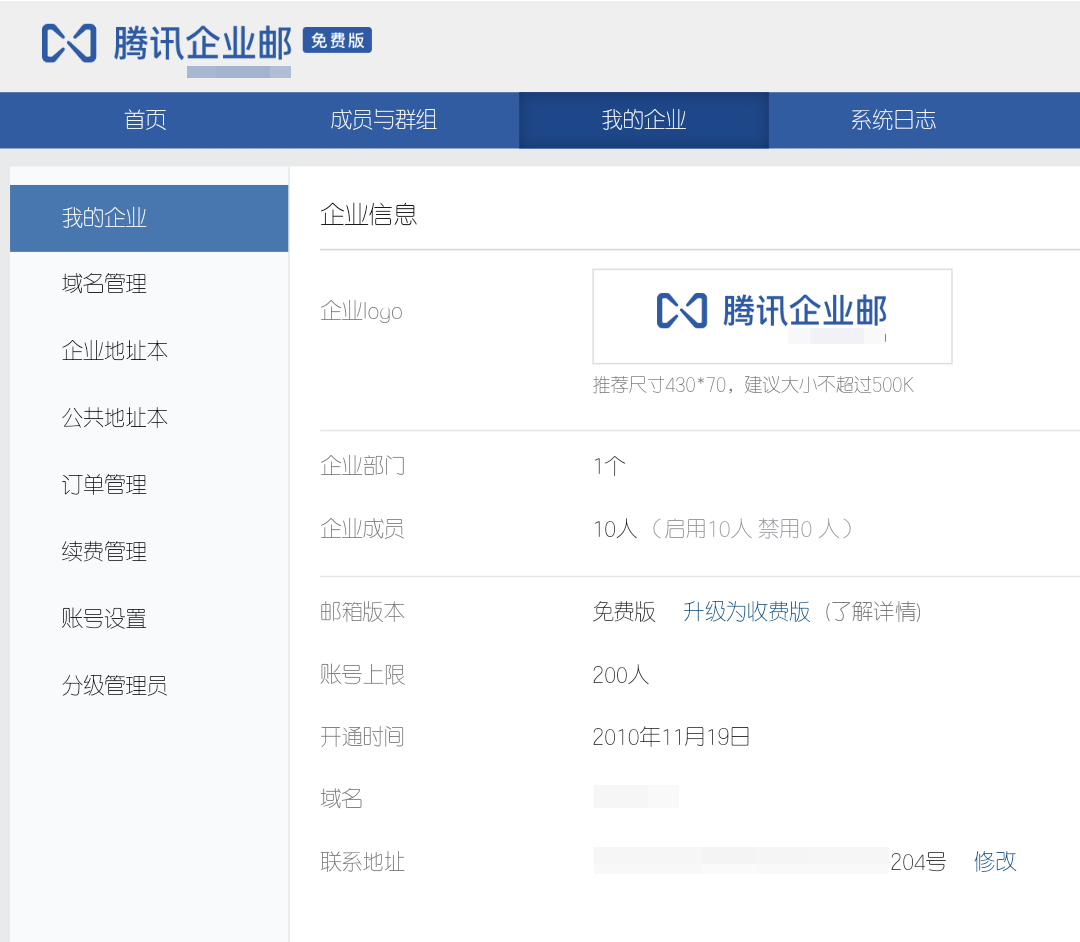Click the account limit value 200人
The image size is (1080, 942).
click(x=621, y=675)
